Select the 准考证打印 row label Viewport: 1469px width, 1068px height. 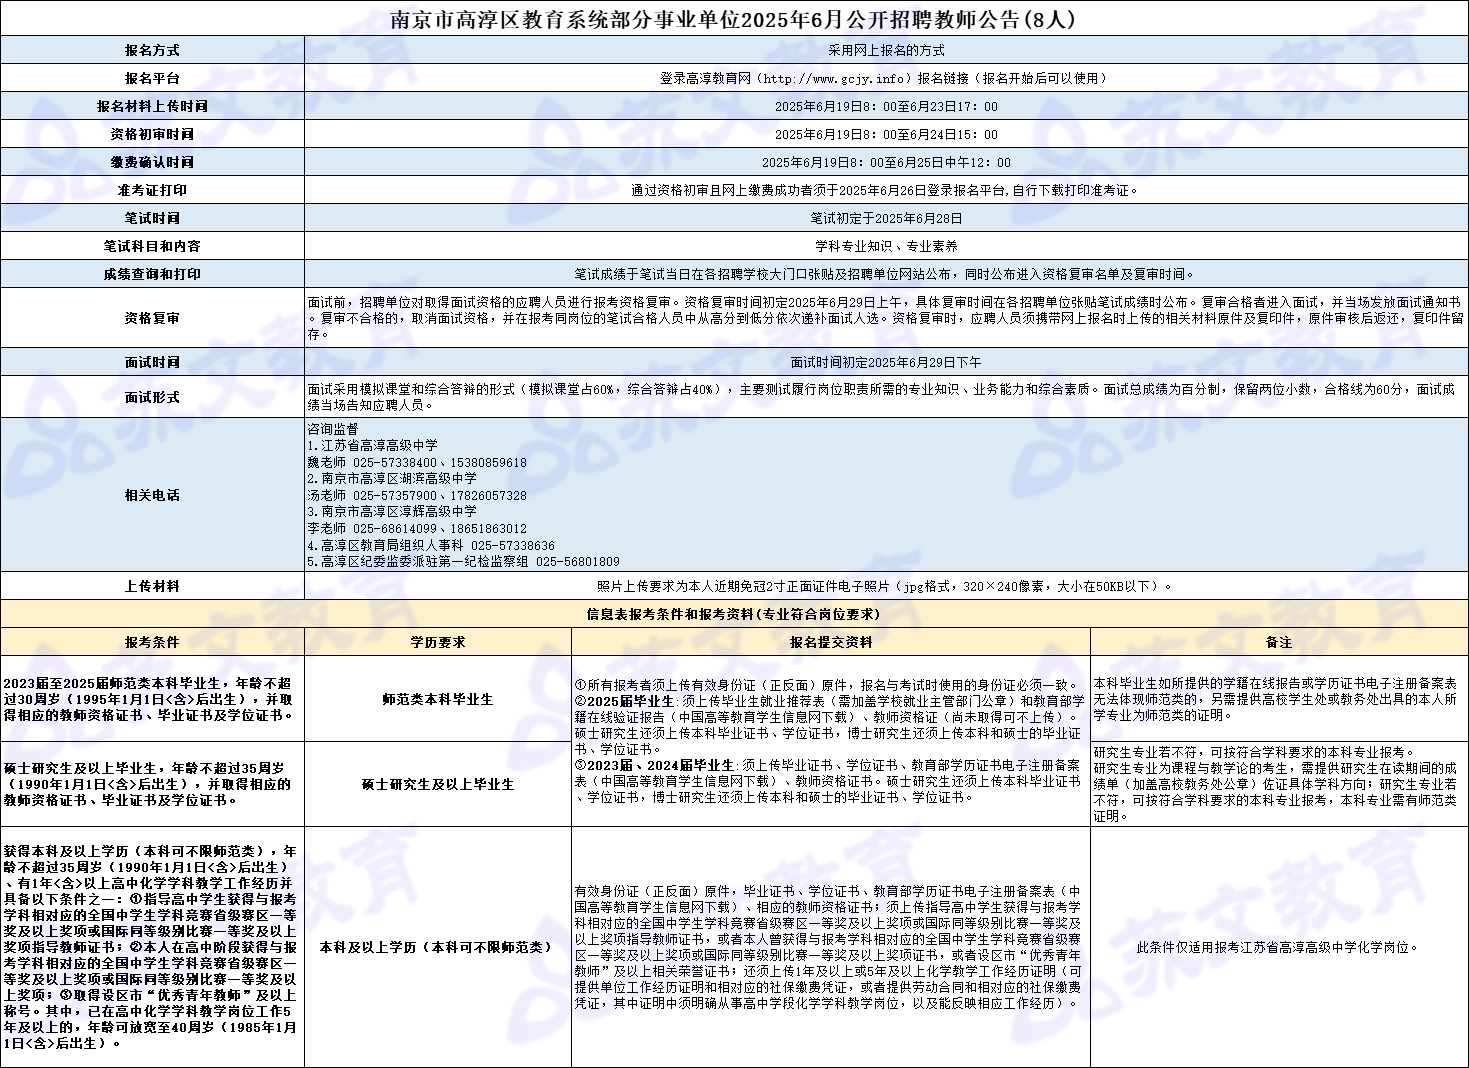pos(152,190)
